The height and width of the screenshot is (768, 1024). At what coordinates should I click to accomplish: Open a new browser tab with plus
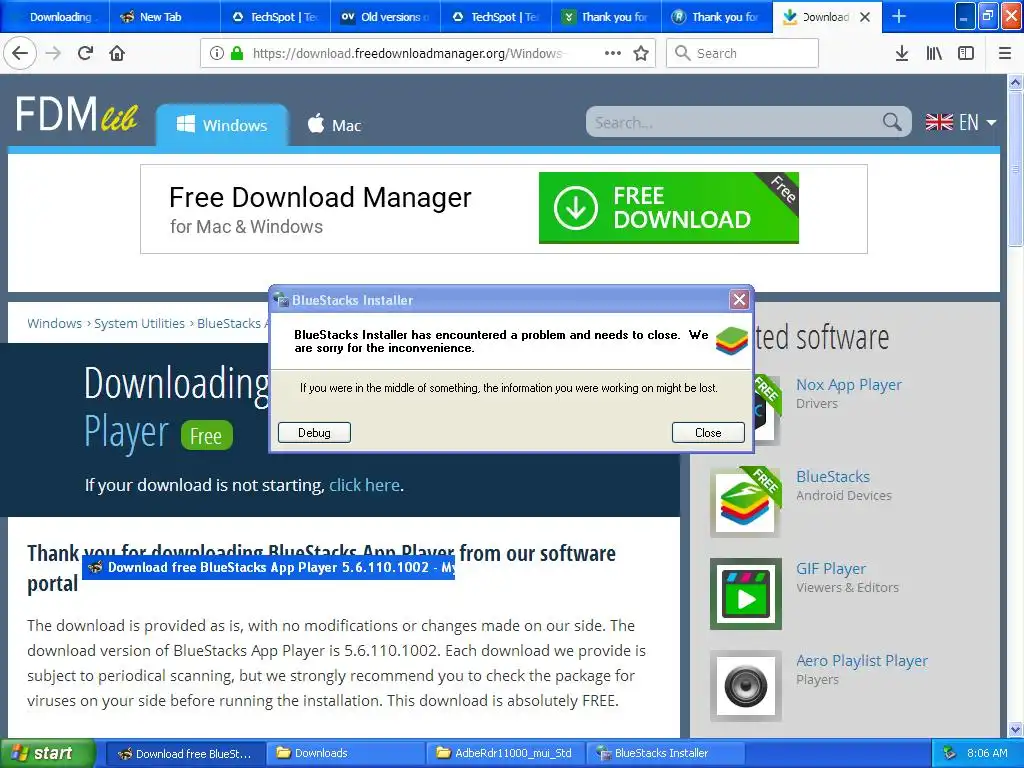coord(899,16)
